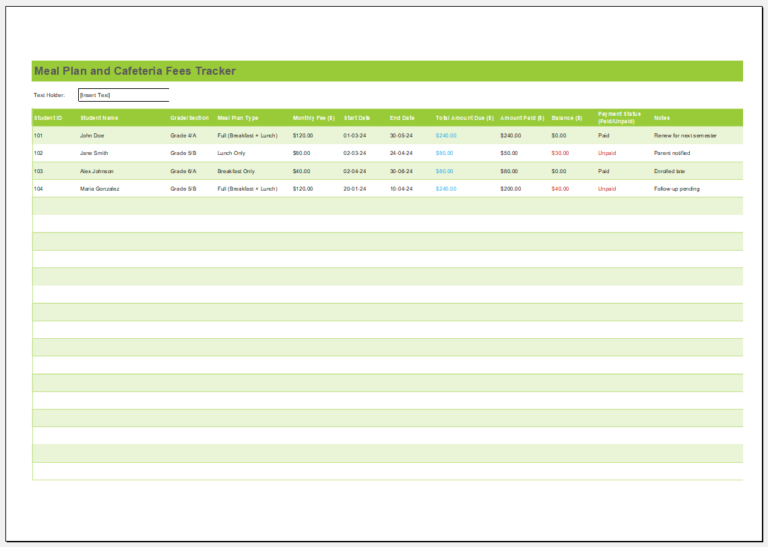Click the 'Notes' column header
The image size is (768, 547).
662,118
